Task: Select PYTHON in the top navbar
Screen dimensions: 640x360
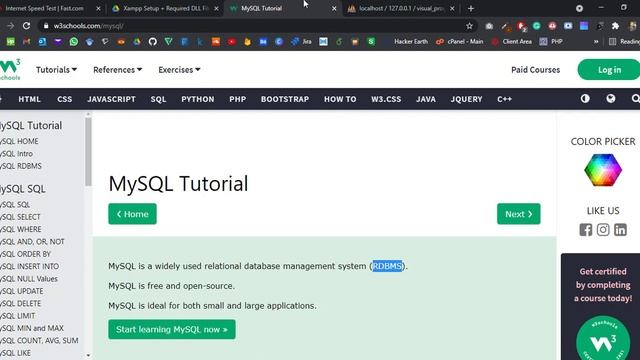Action: (198, 99)
